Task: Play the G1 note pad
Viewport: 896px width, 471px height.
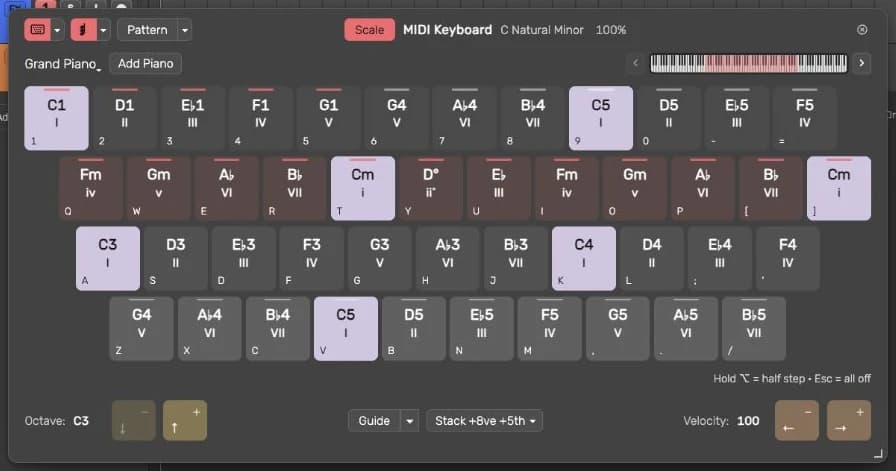Action: pos(329,118)
